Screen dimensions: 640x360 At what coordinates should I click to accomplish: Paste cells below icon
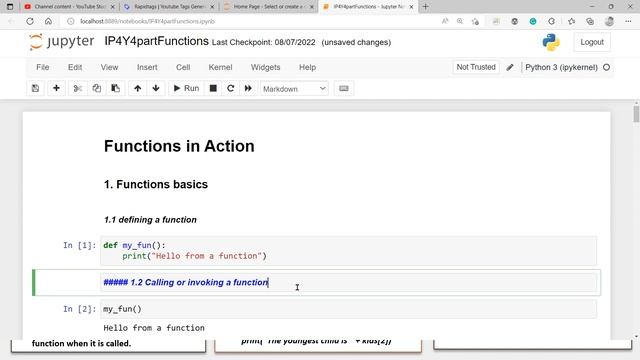(116, 88)
